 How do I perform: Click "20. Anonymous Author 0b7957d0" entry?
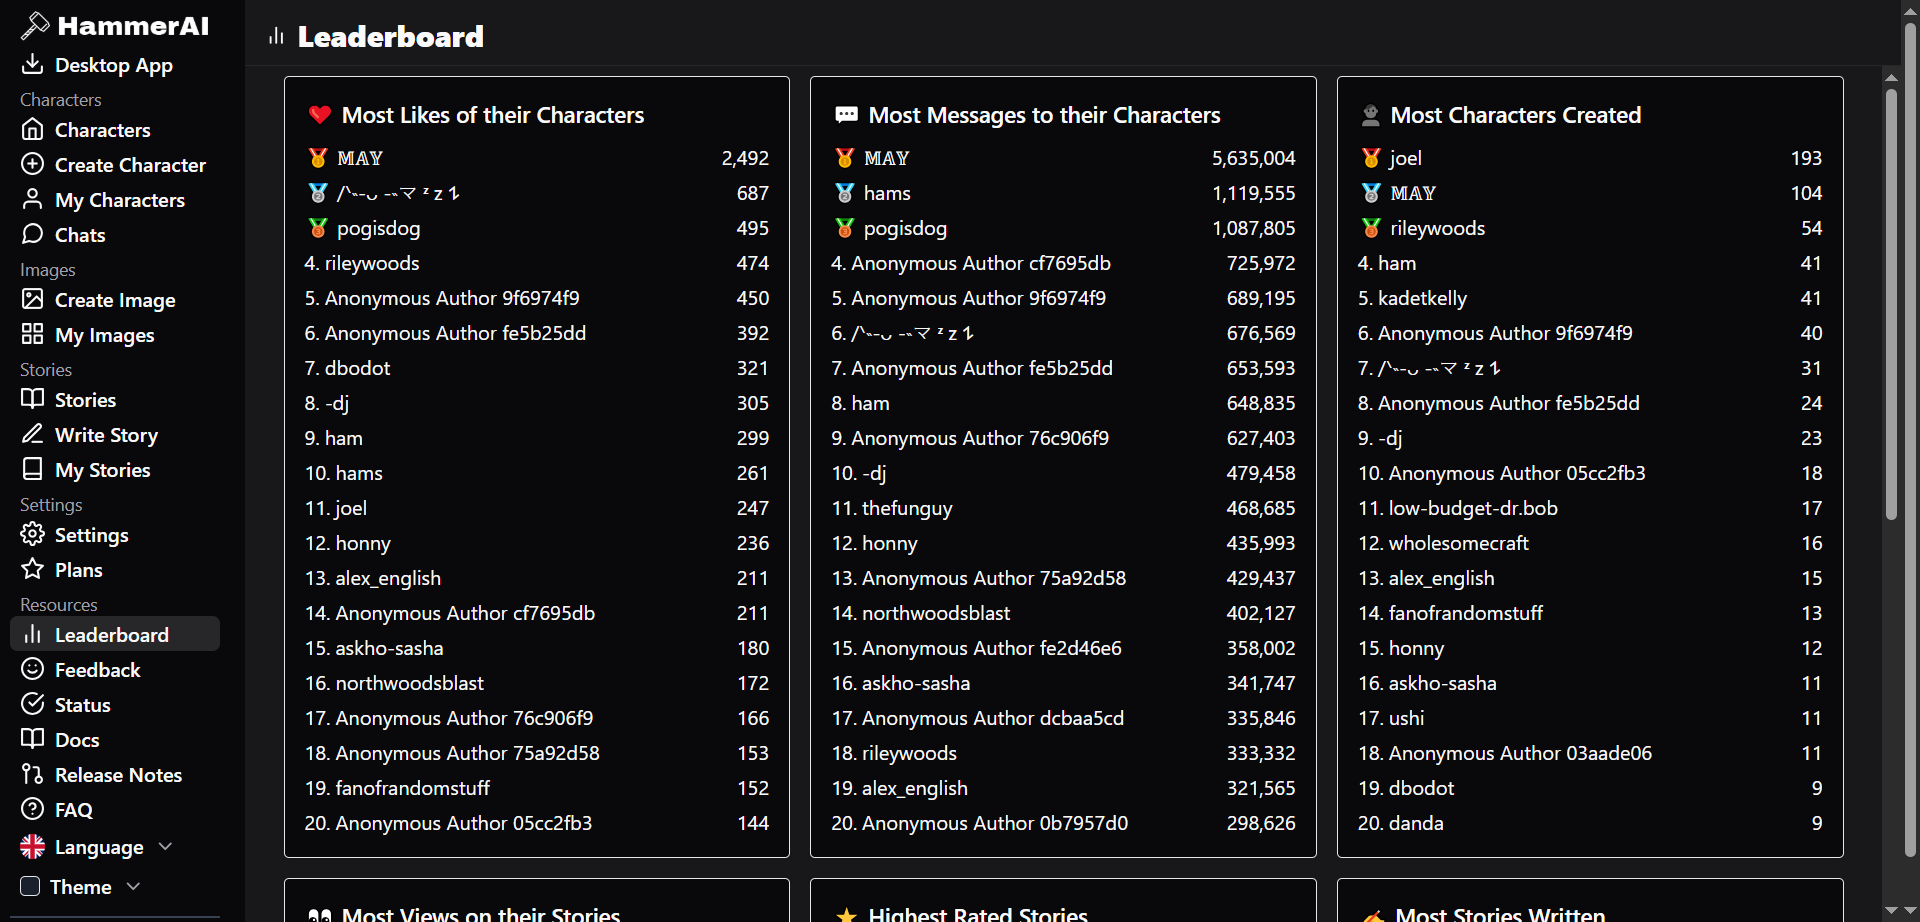click(x=979, y=823)
